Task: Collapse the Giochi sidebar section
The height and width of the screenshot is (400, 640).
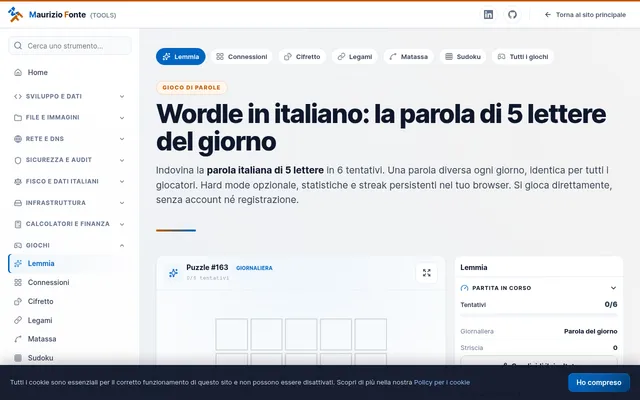Action: click(70, 245)
